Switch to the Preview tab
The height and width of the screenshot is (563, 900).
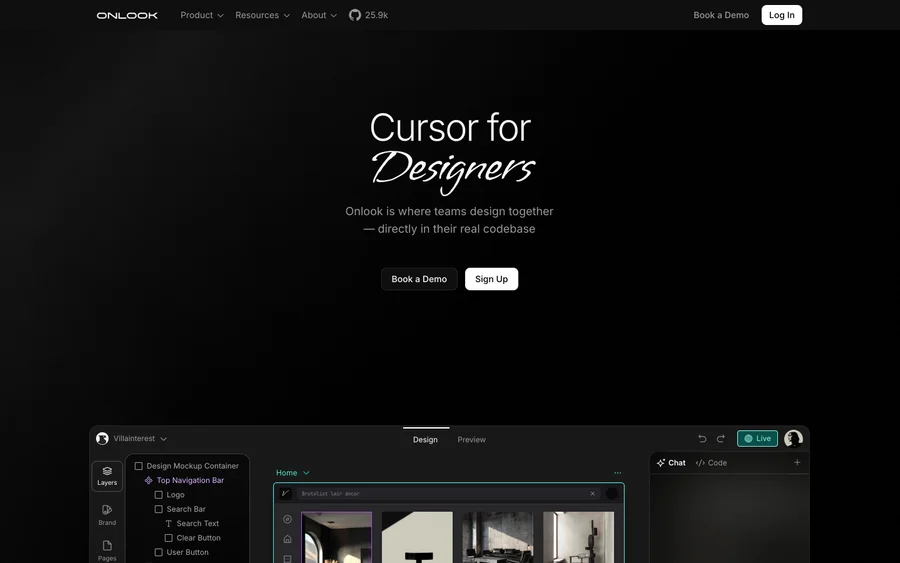pos(471,440)
